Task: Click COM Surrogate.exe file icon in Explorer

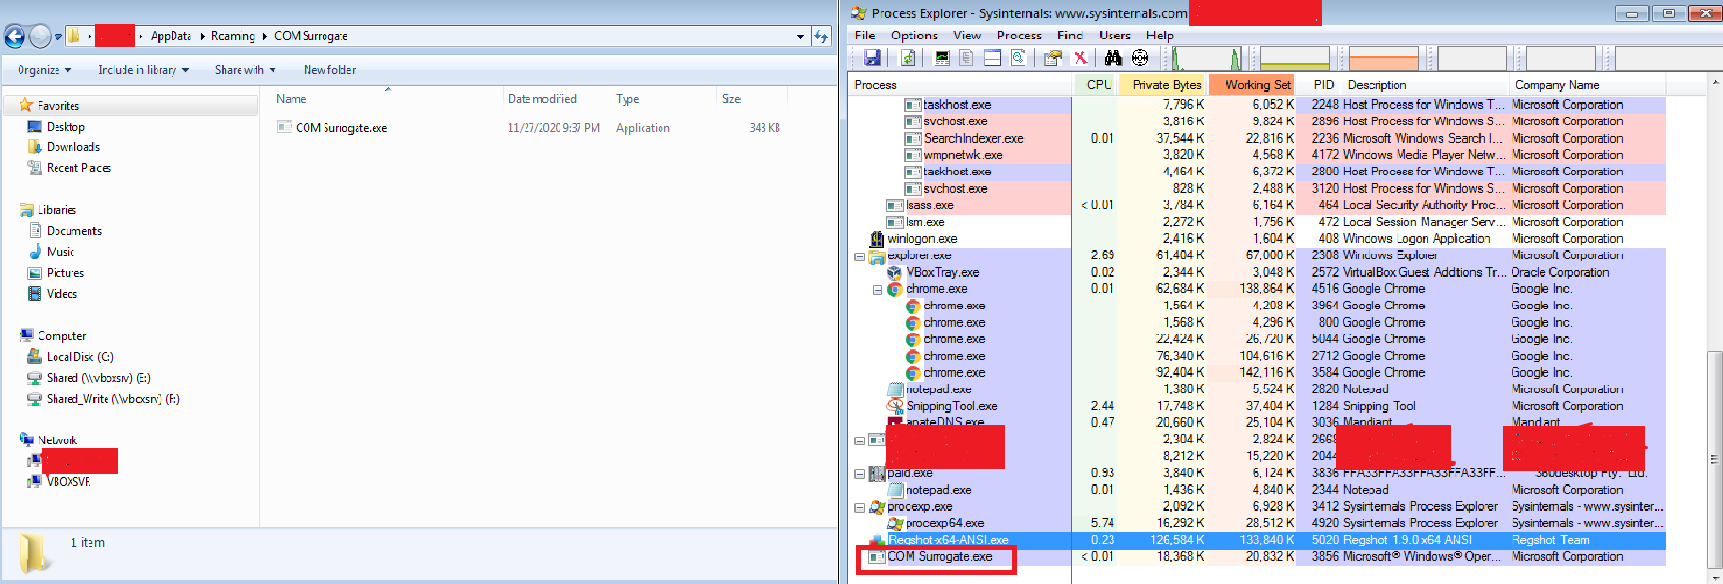Action: tap(285, 127)
